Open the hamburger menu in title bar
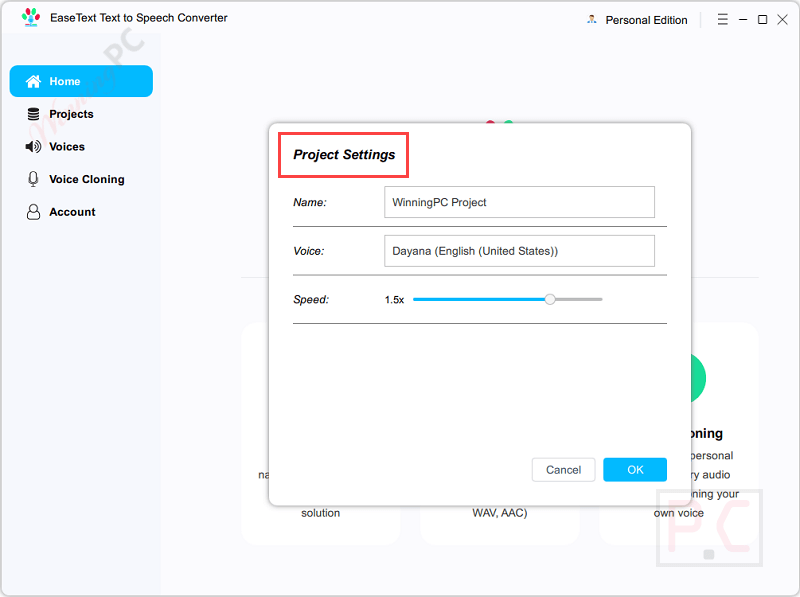 (x=722, y=19)
